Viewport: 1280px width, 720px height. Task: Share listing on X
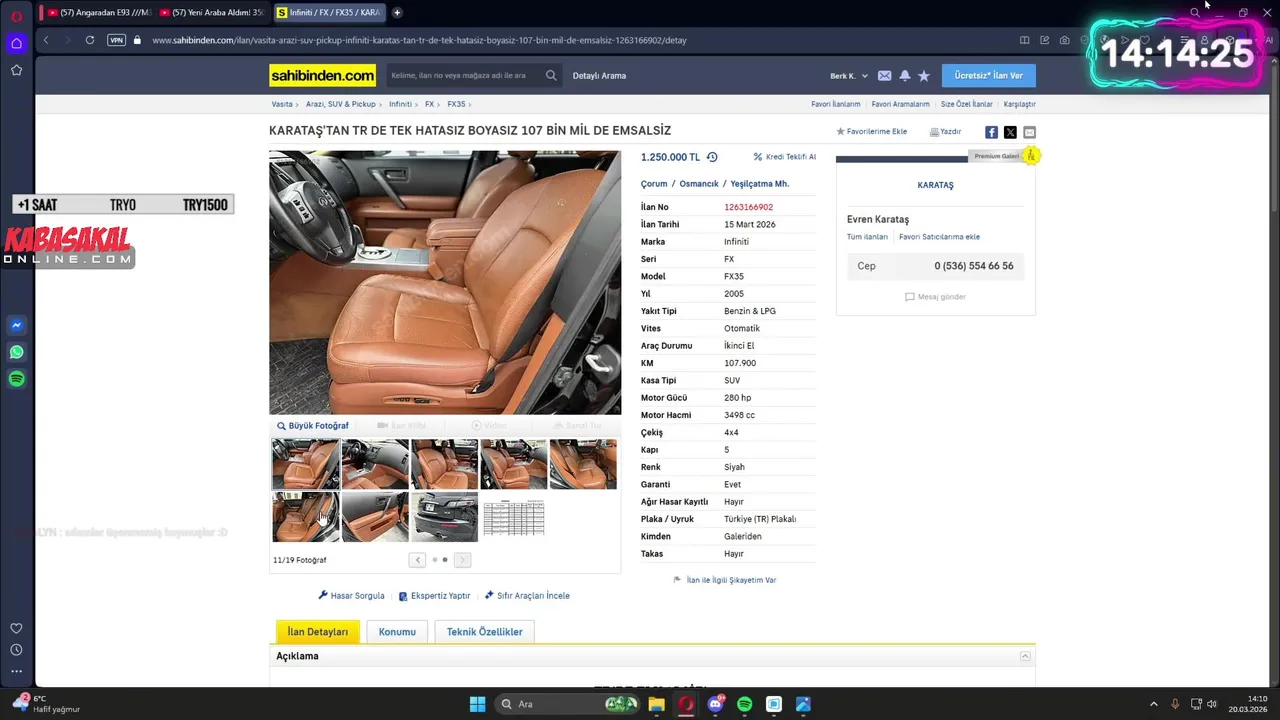[x=1010, y=132]
